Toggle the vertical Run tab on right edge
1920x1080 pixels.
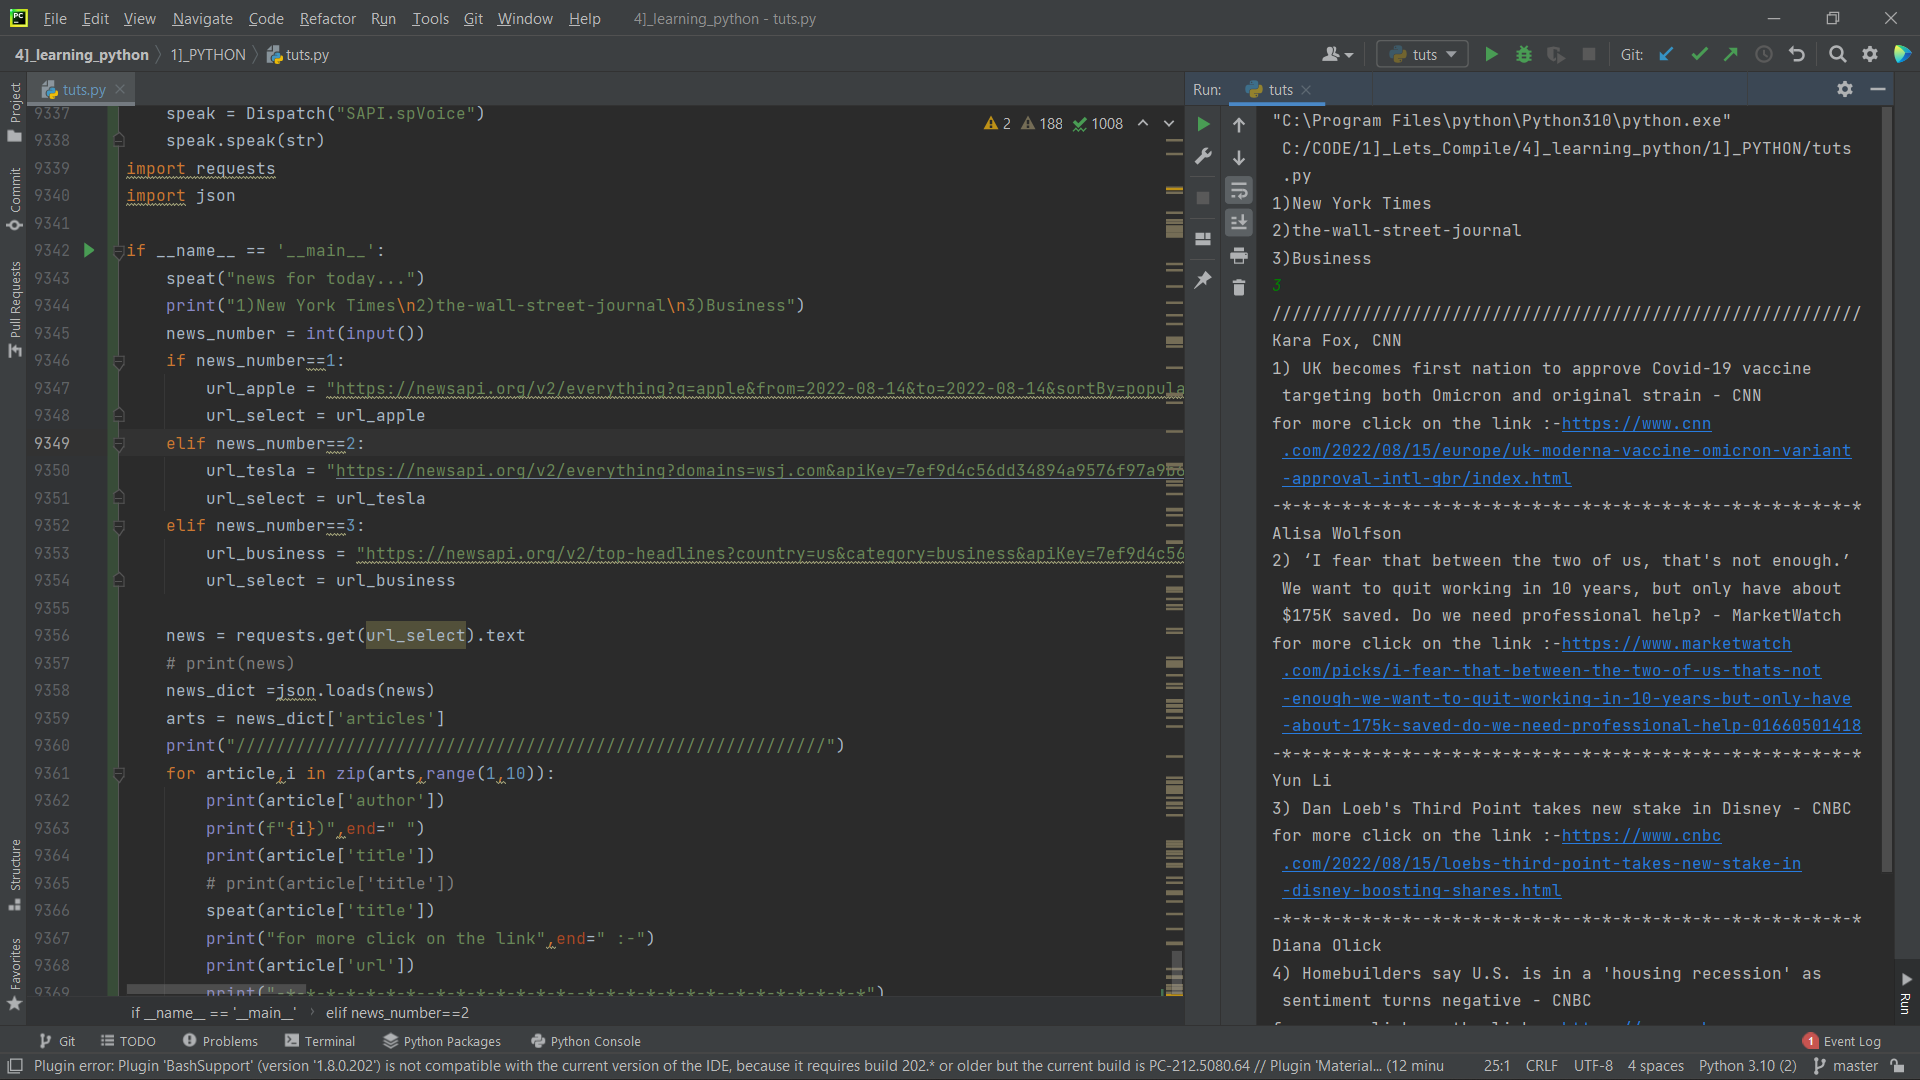(x=1906, y=993)
